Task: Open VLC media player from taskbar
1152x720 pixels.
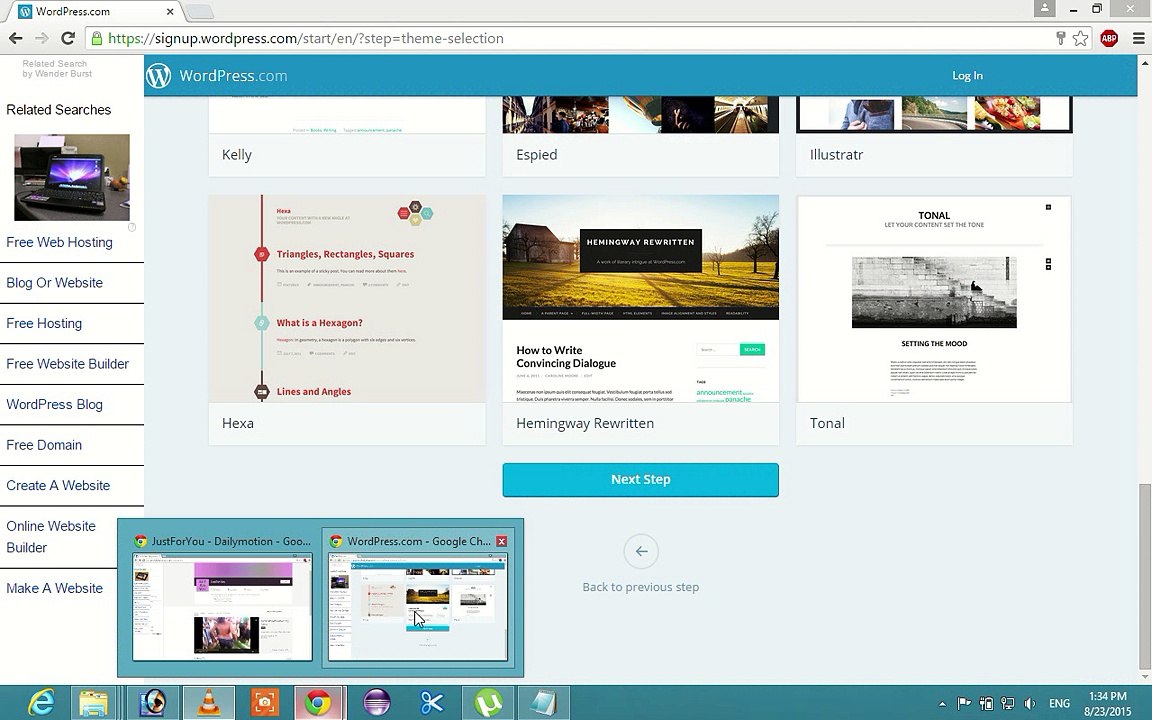Action: click(x=209, y=702)
